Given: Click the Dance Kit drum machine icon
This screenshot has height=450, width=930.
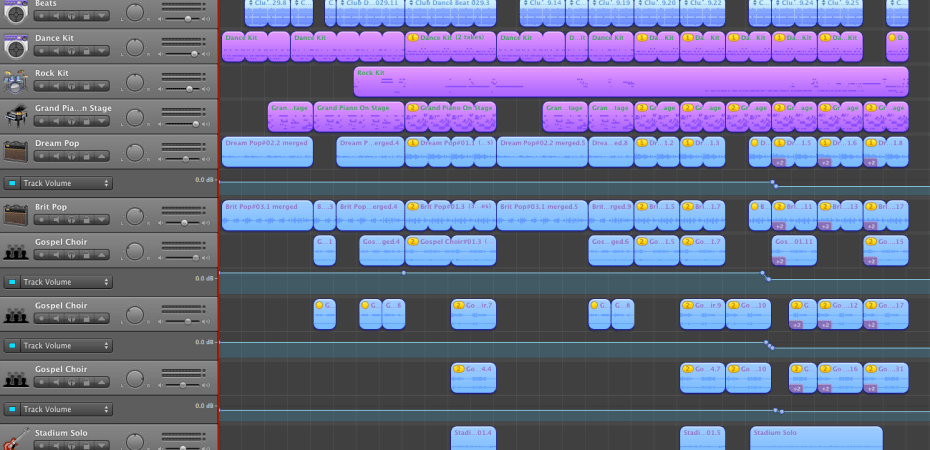Looking at the screenshot, I should (x=15, y=46).
